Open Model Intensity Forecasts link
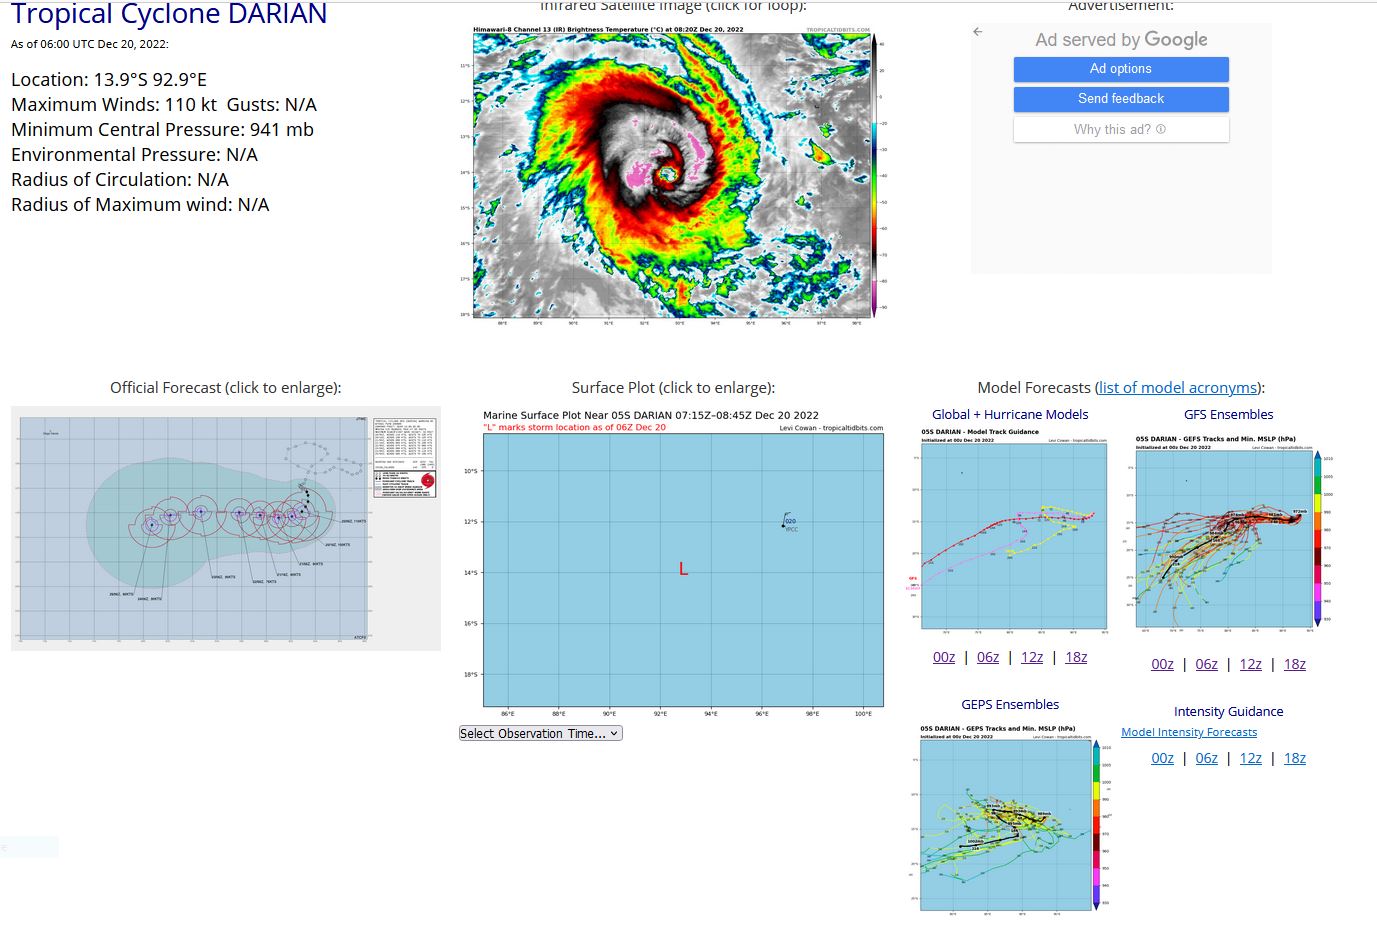 point(1189,732)
